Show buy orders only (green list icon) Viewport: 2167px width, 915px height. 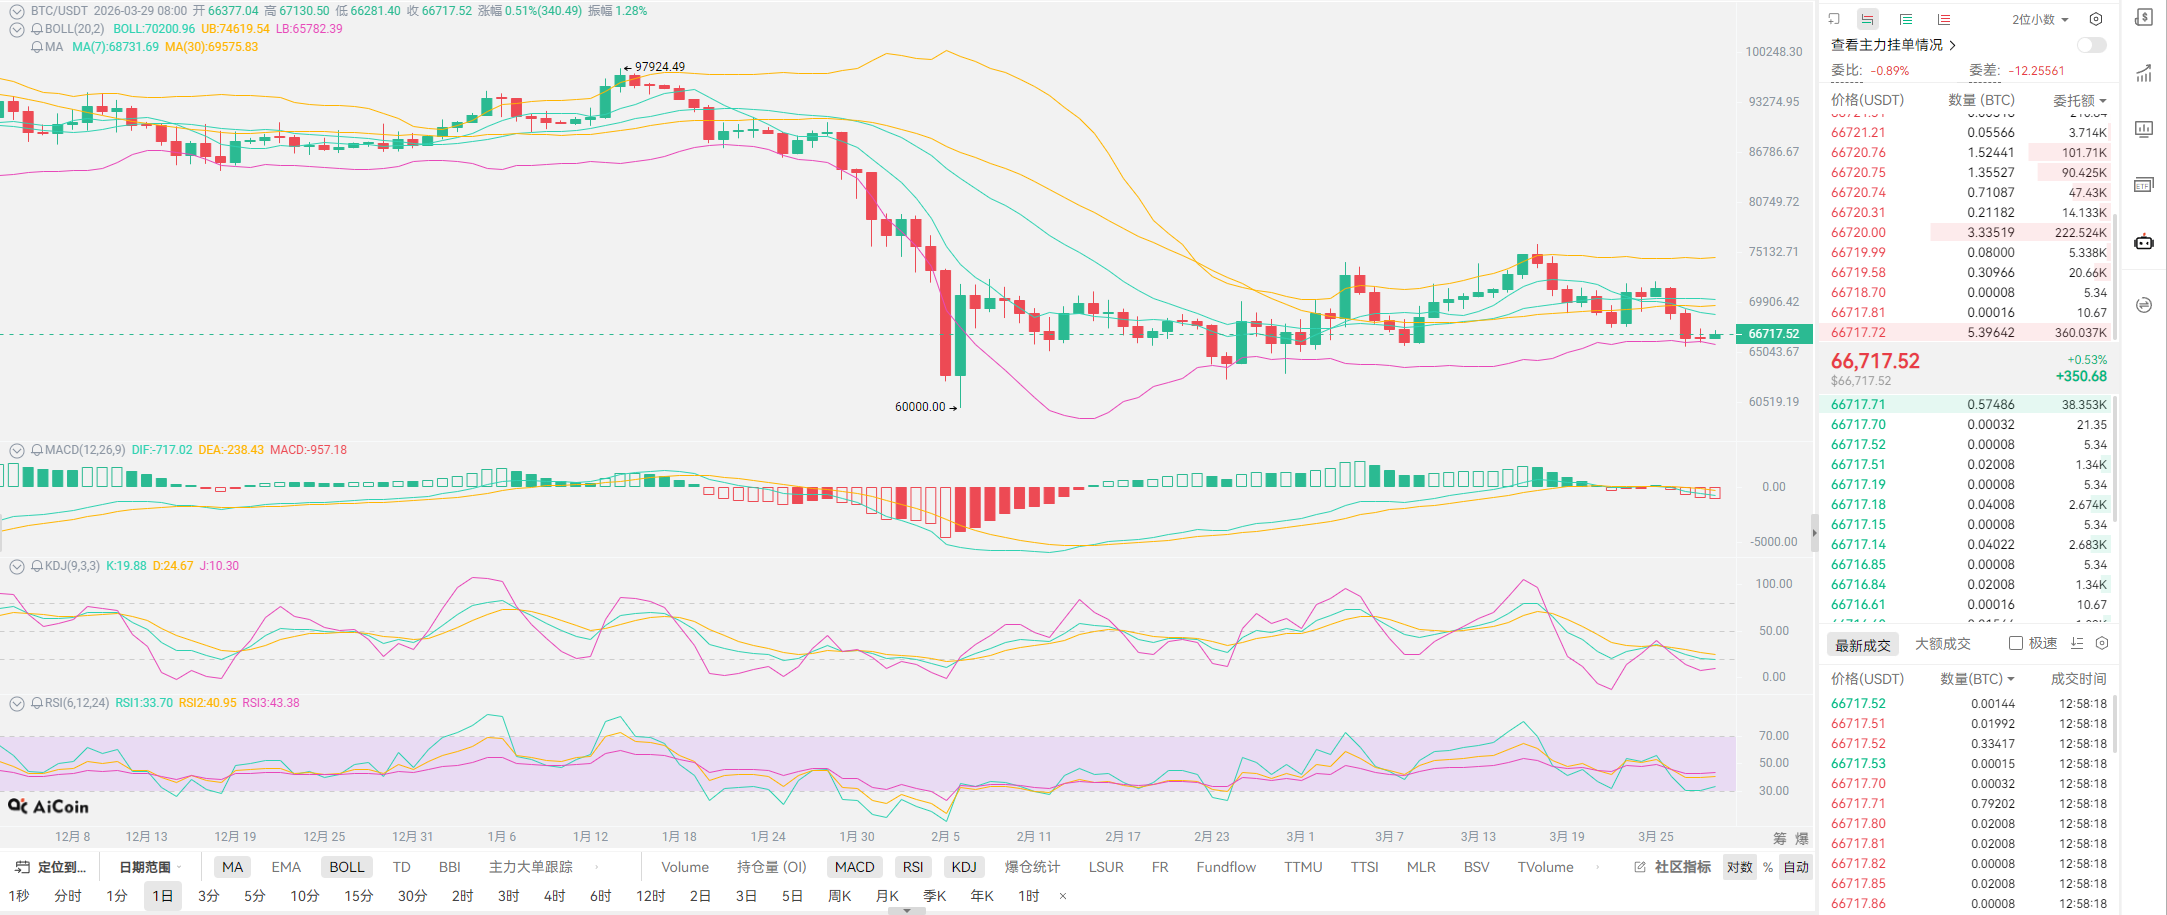[x=1906, y=19]
